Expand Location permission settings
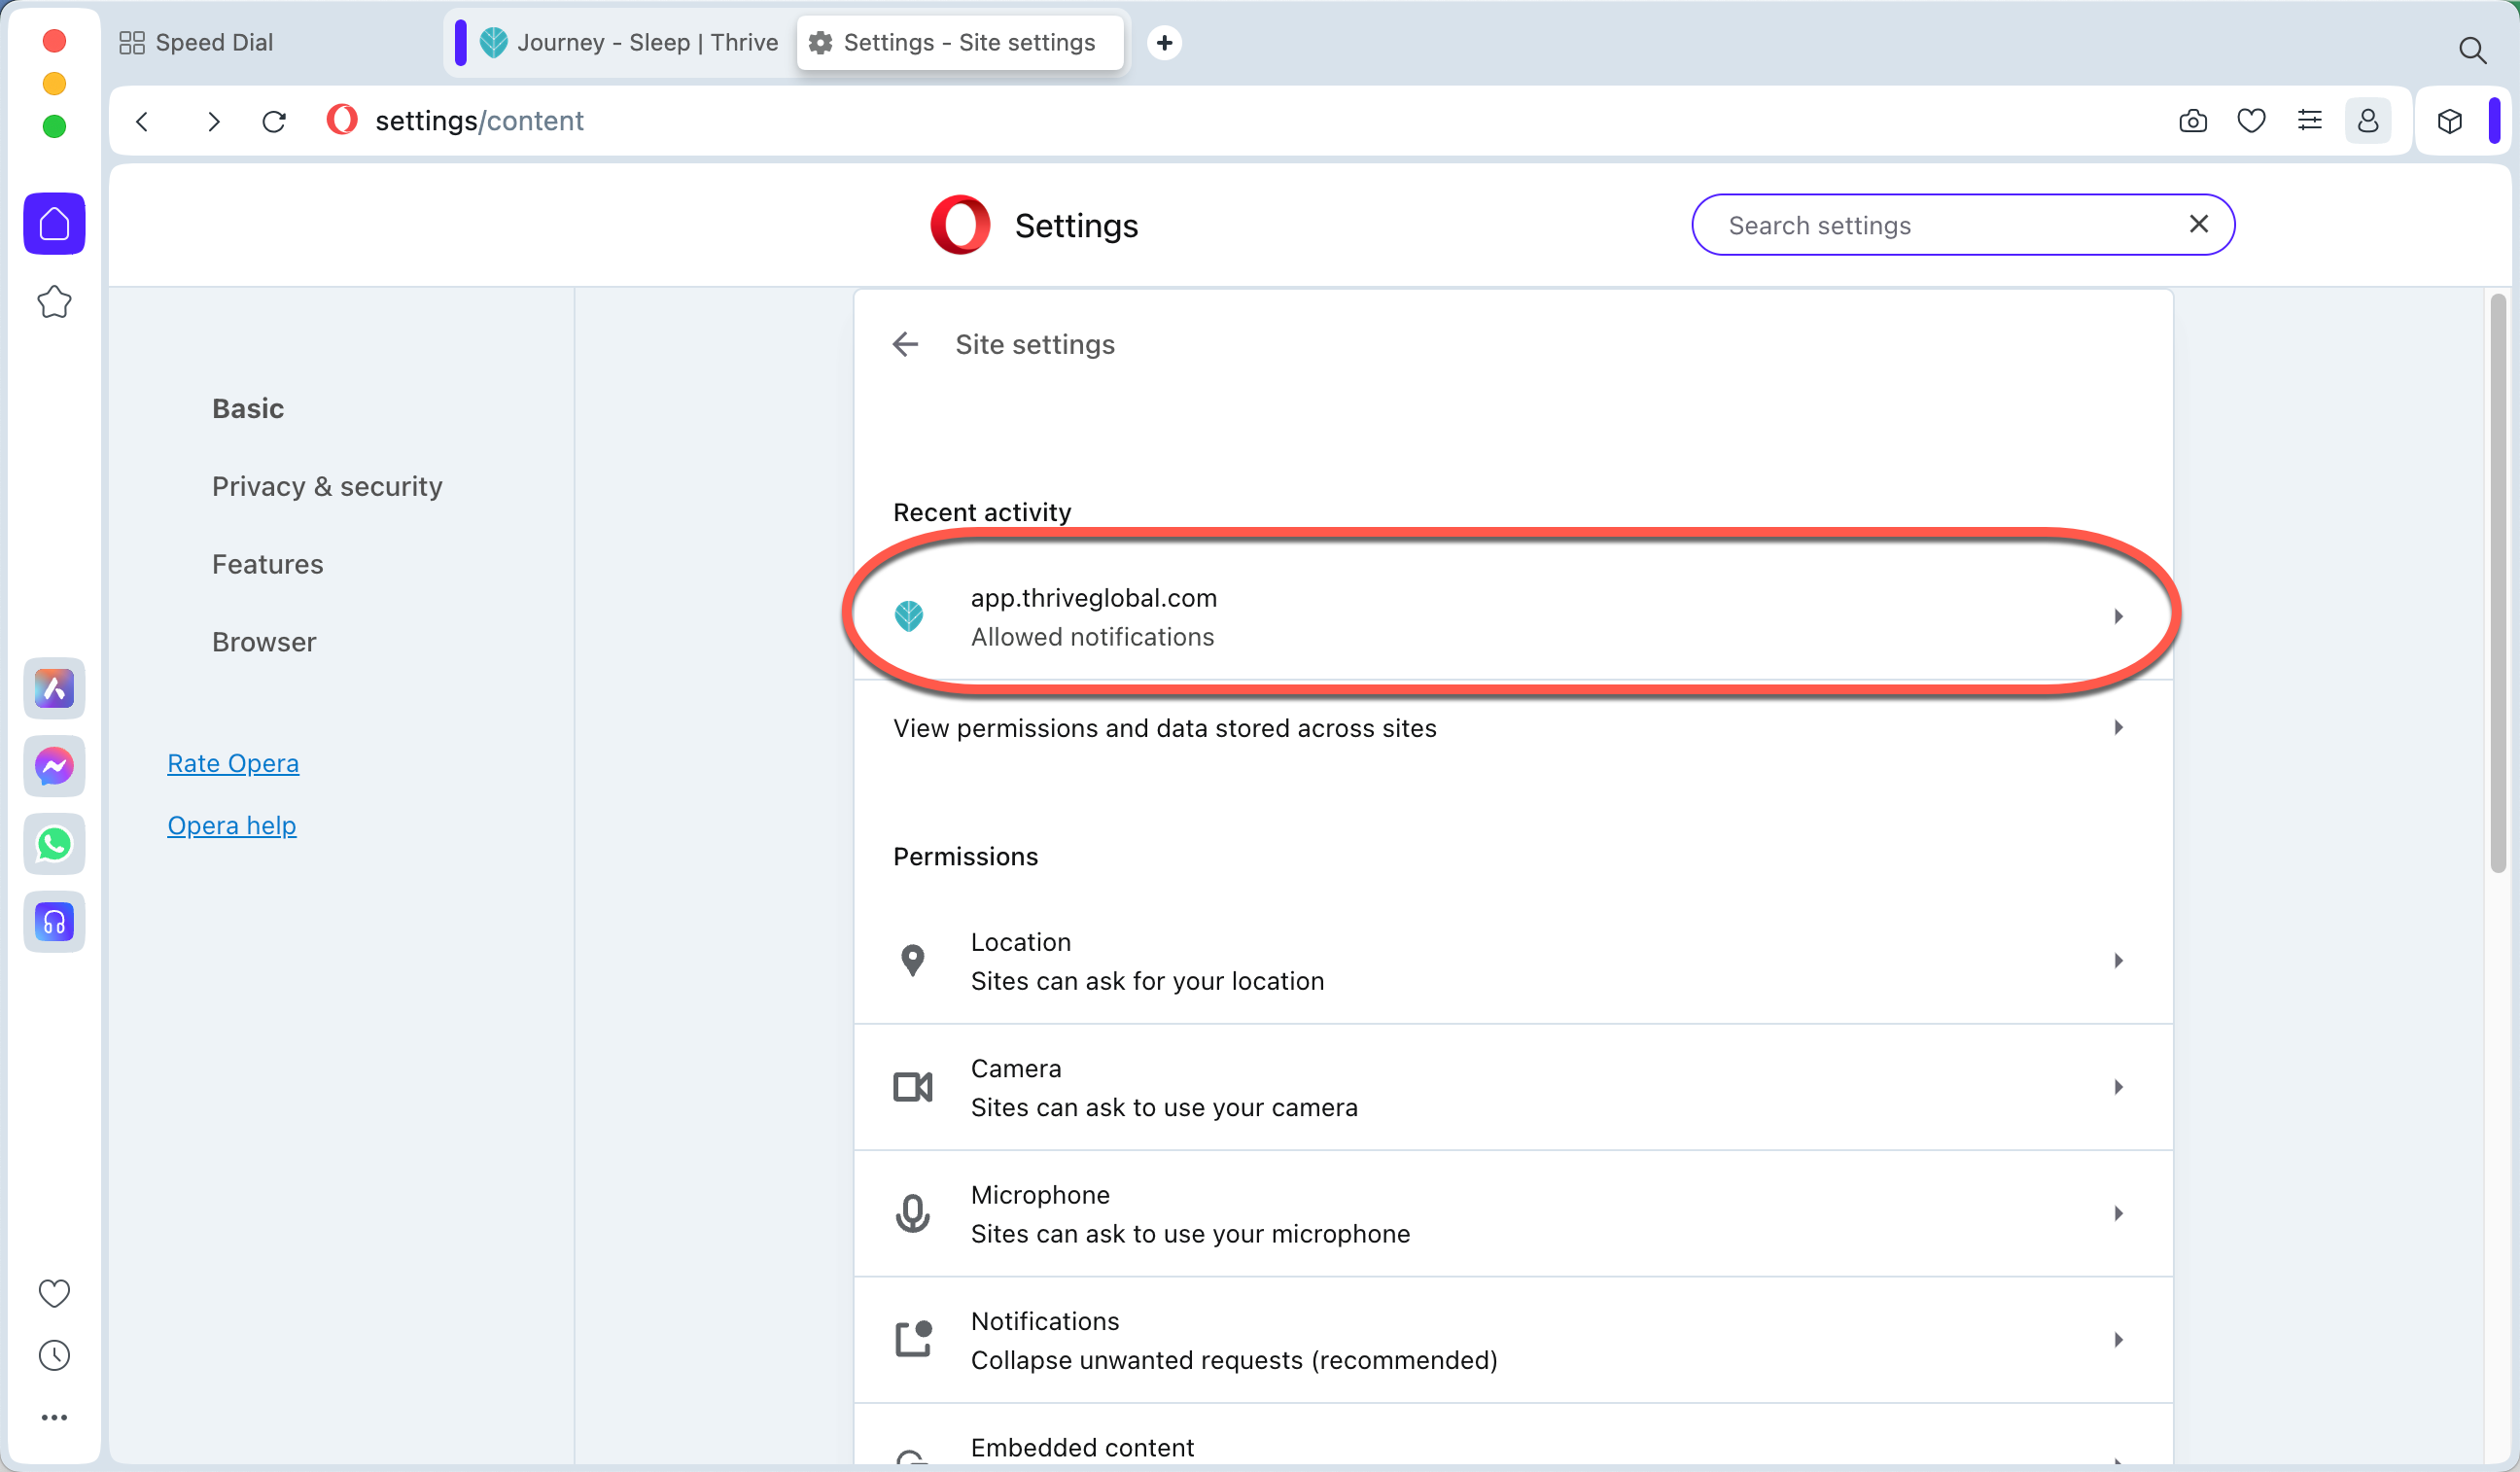This screenshot has width=2520, height=1472. point(1513,961)
